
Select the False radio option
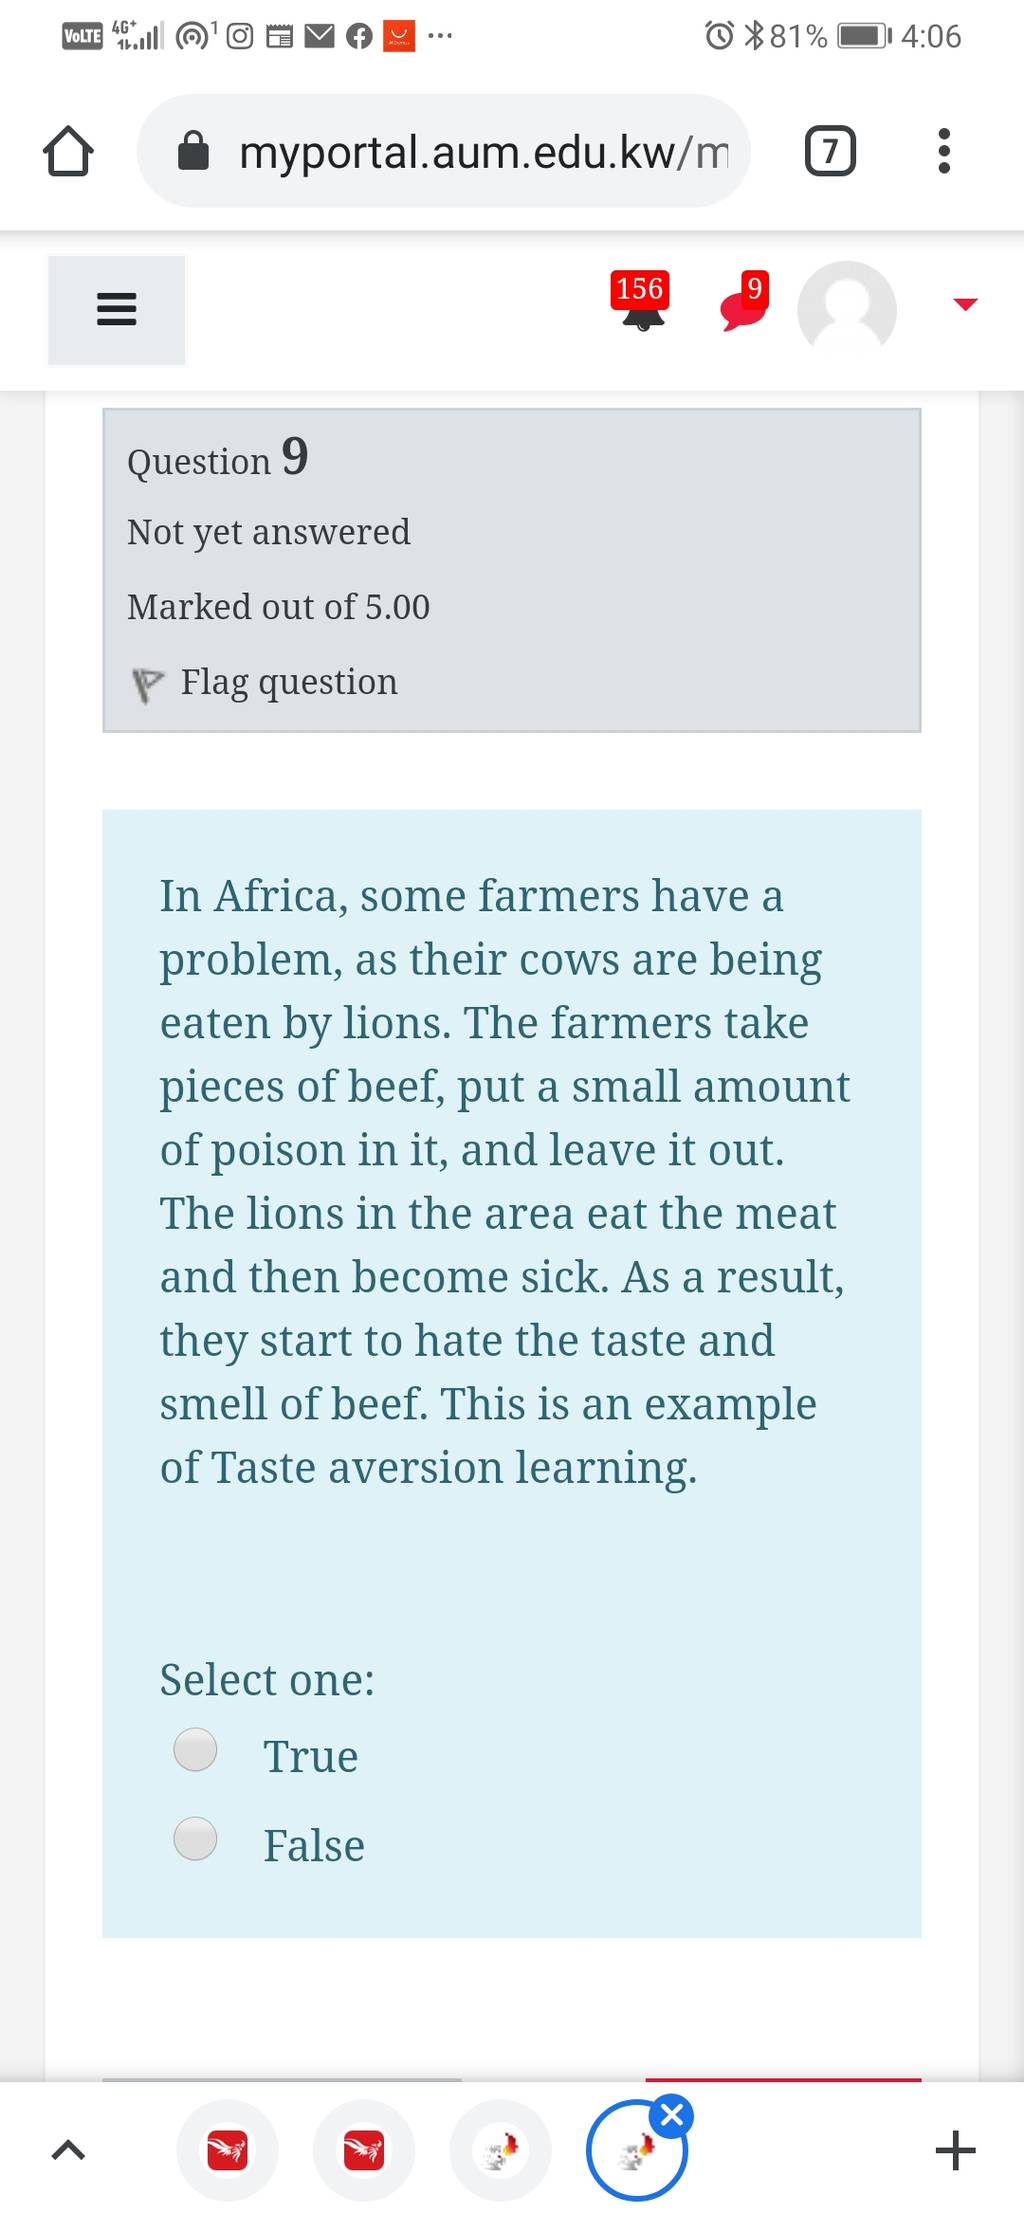195,1838
